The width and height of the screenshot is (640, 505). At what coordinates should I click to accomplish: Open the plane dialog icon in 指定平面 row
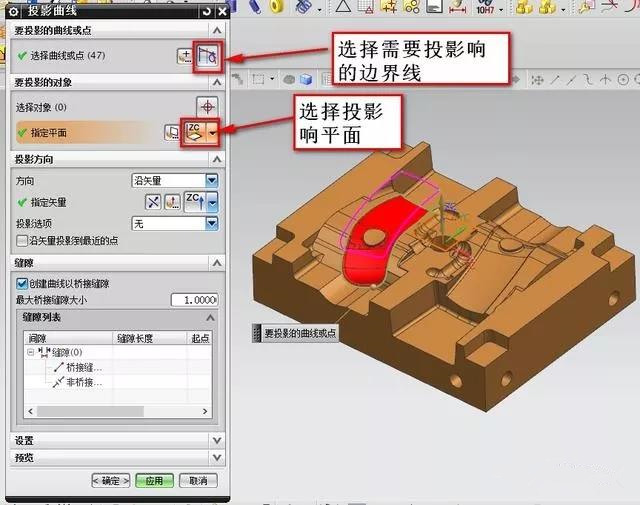[x=170, y=132]
